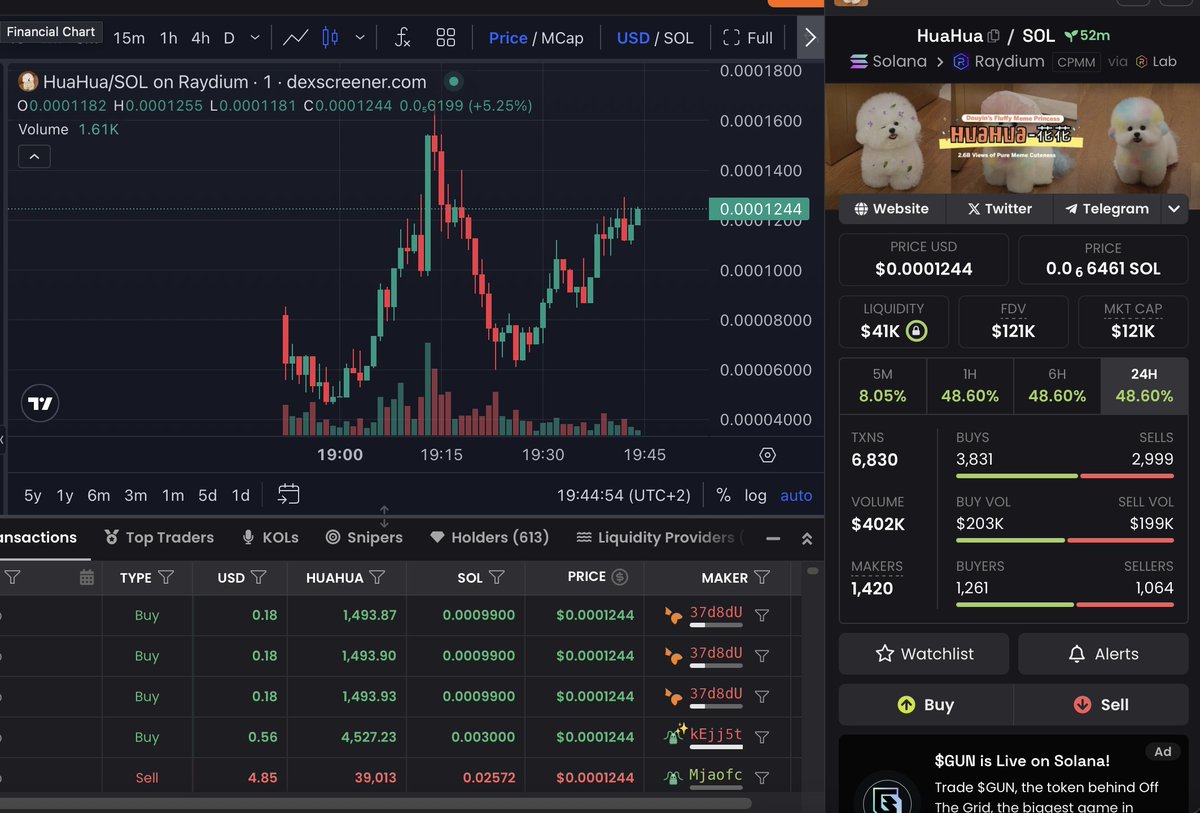Minimize the transactions panel with dash icon
Image resolution: width=1200 pixels, height=813 pixels.
coord(773,538)
